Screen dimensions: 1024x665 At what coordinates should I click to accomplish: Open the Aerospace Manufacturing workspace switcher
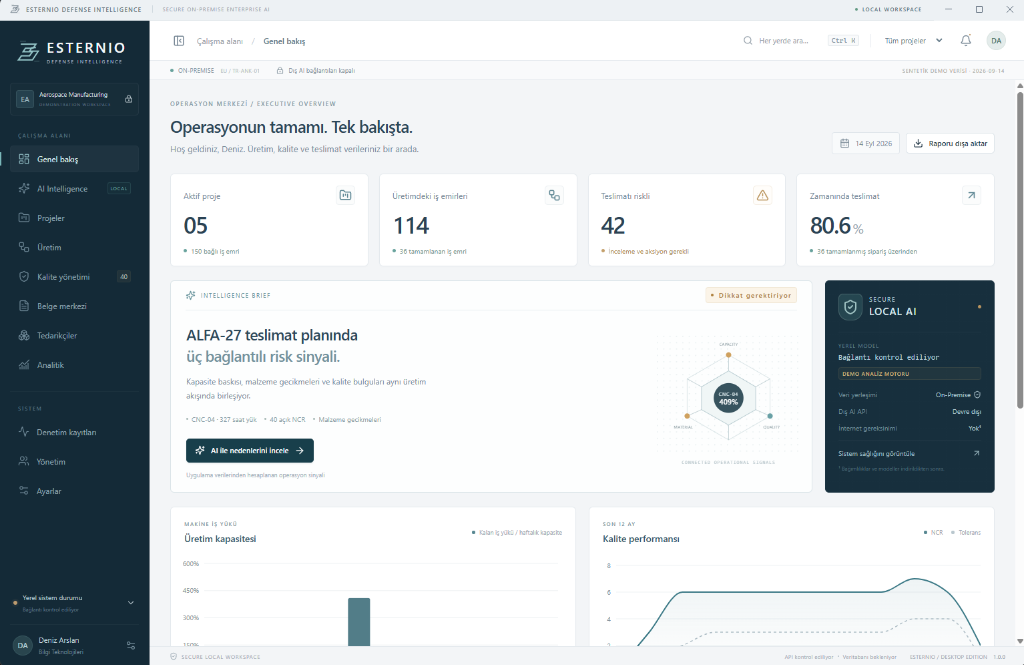click(74, 99)
